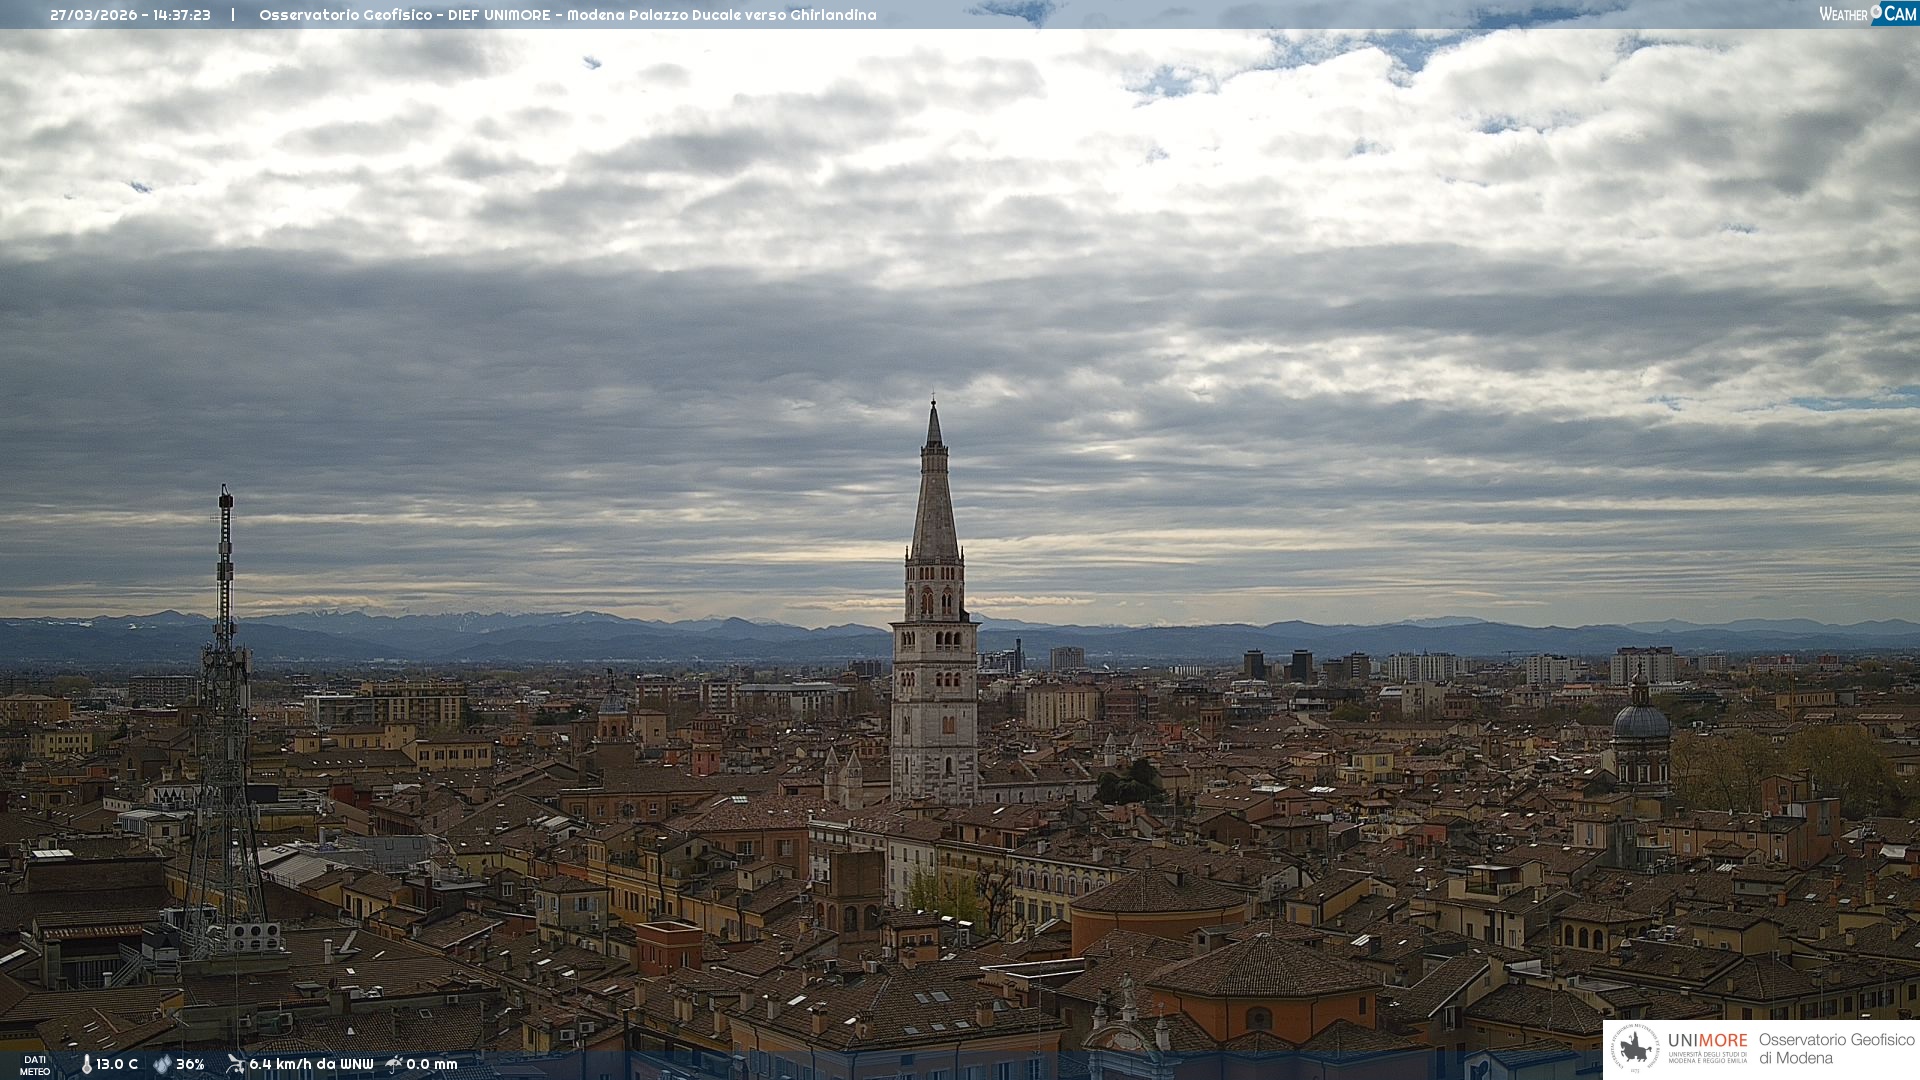Click the 6.4 km/h da WNW wind reading
Viewport: 1920px width, 1080px height.
point(311,1064)
